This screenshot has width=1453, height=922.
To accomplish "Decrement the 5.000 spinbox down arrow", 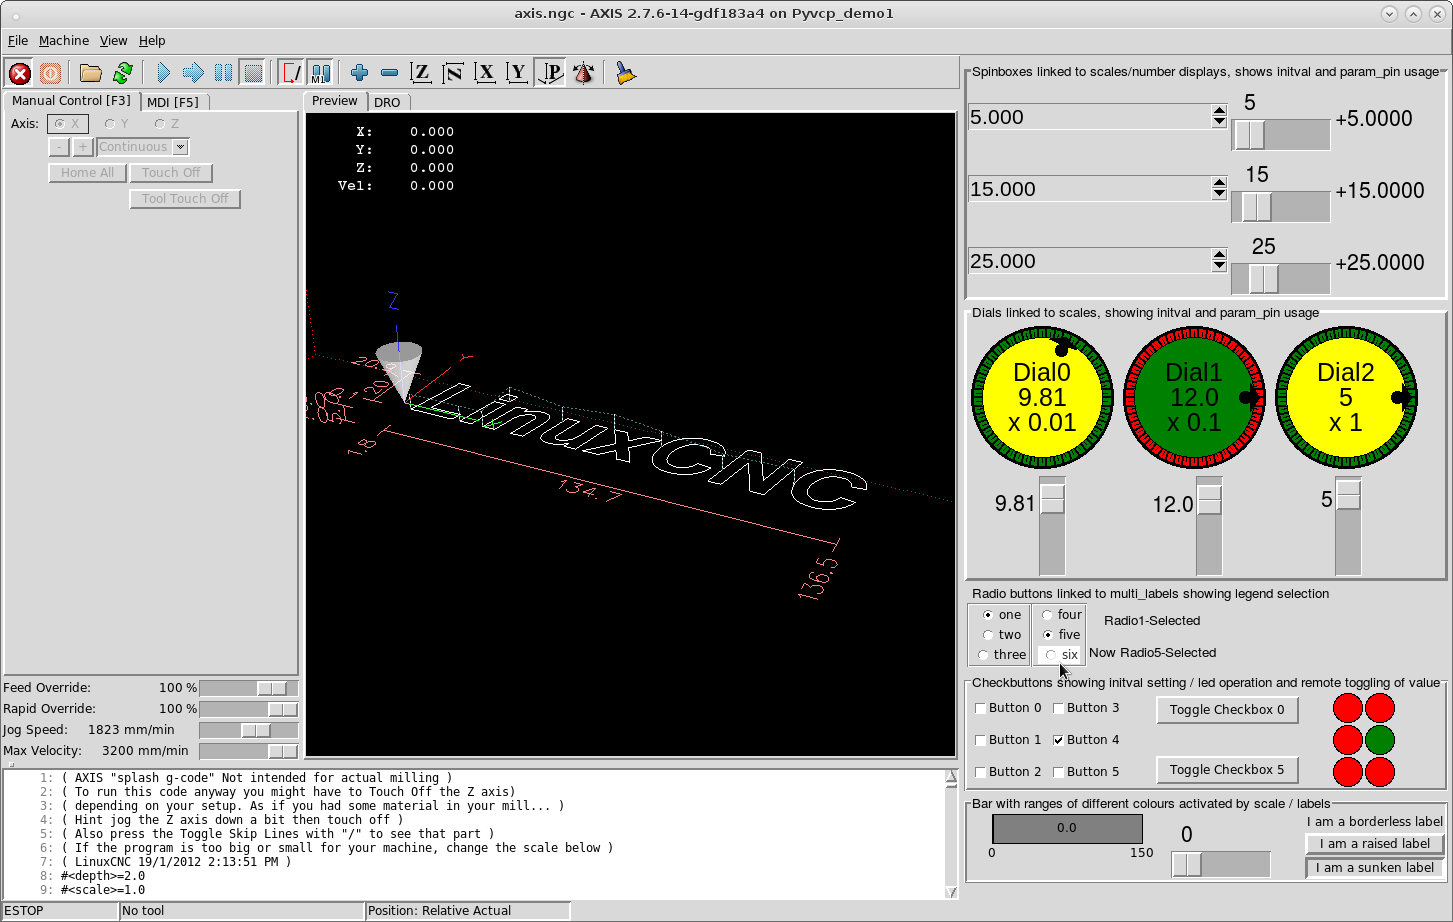I will pyautogui.click(x=1219, y=123).
